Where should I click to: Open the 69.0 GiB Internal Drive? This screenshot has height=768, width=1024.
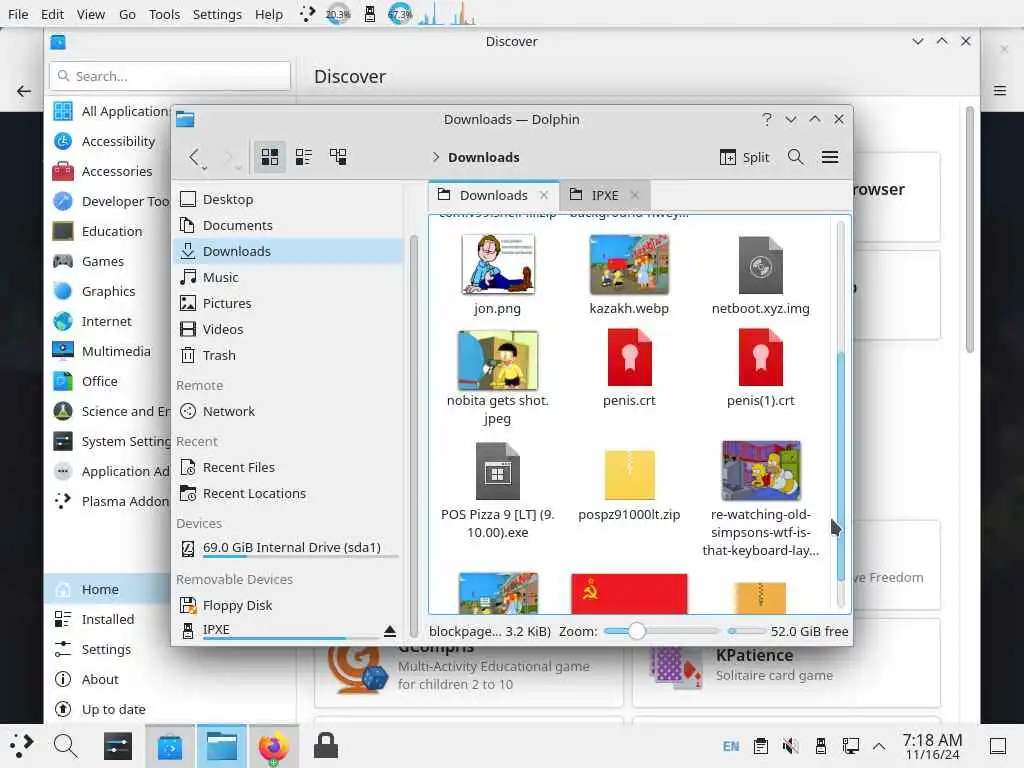coord(288,549)
